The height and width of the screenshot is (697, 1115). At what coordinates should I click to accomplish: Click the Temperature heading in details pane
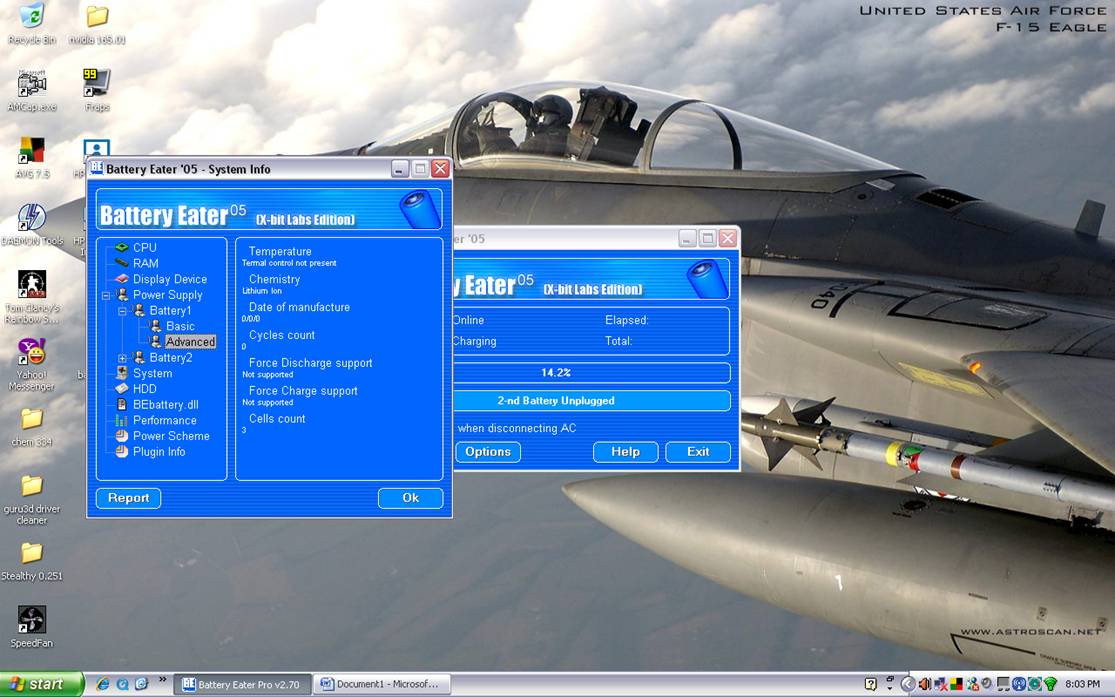click(x=280, y=251)
